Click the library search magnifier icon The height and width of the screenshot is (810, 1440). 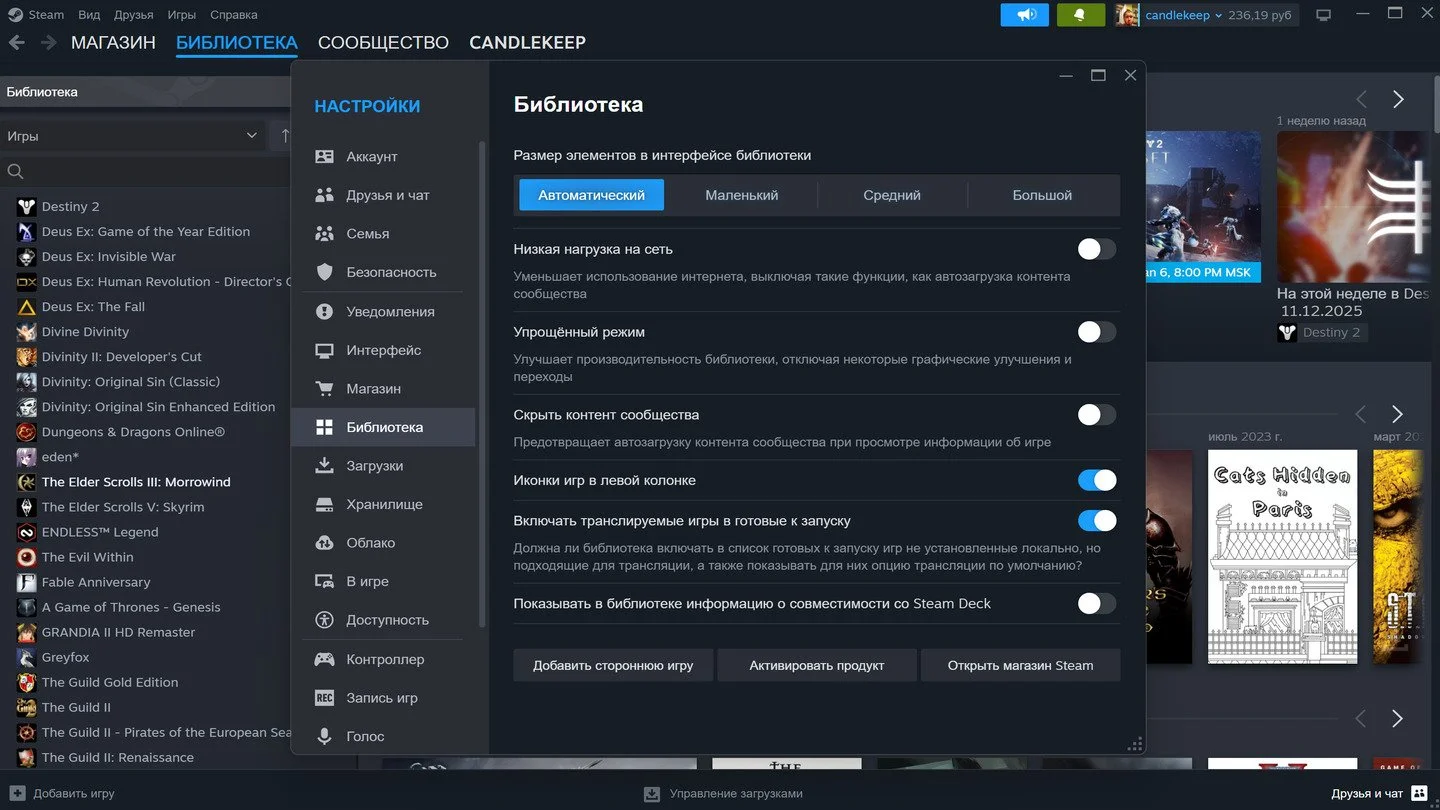pyautogui.click(x=15, y=171)
